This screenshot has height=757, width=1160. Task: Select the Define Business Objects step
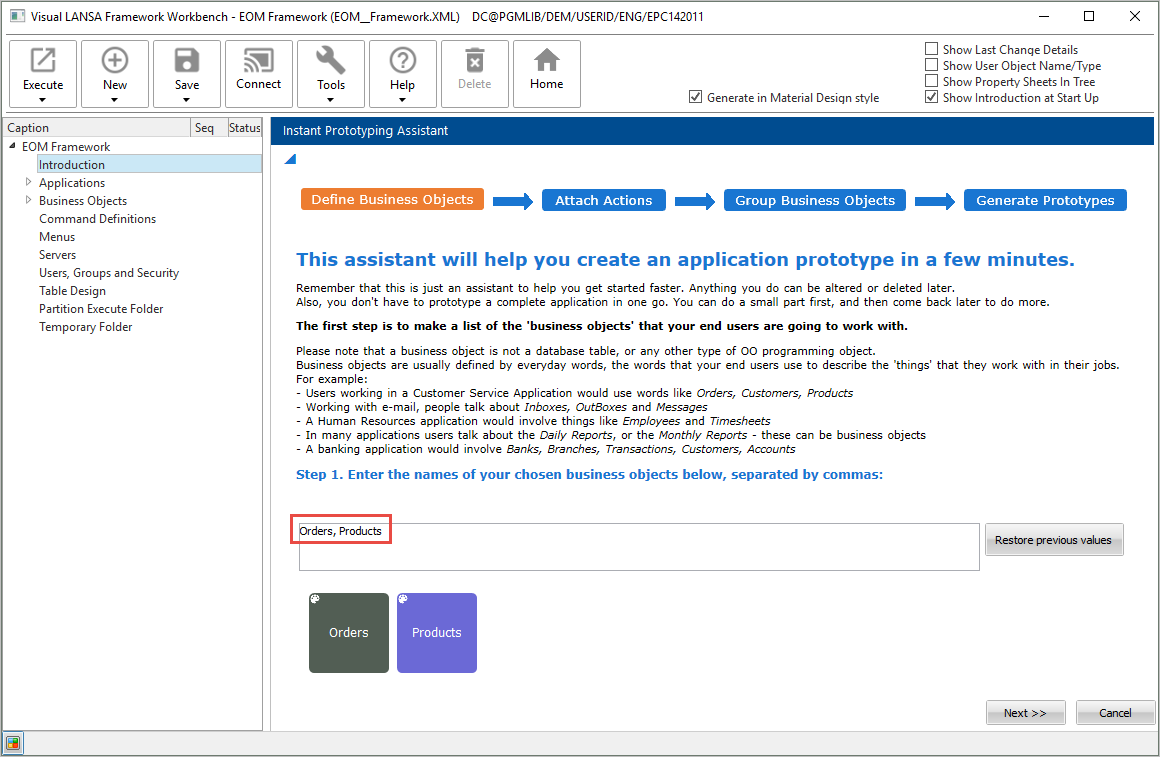(392, 200)
